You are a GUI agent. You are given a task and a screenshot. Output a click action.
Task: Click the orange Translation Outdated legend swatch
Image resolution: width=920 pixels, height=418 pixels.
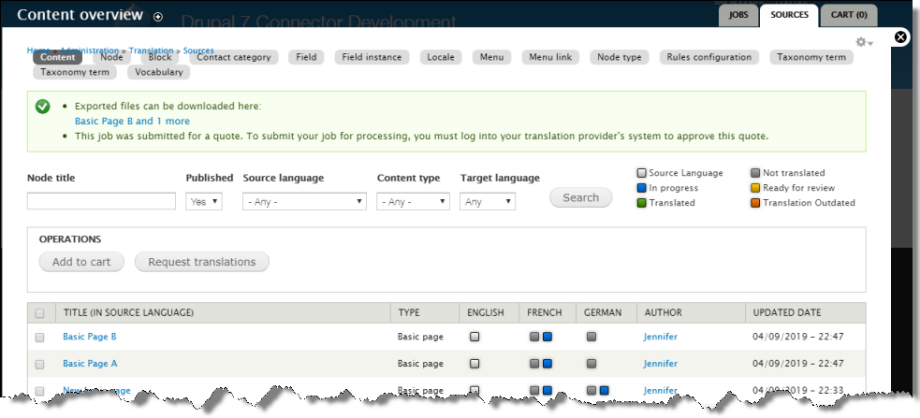pos(756,203)
